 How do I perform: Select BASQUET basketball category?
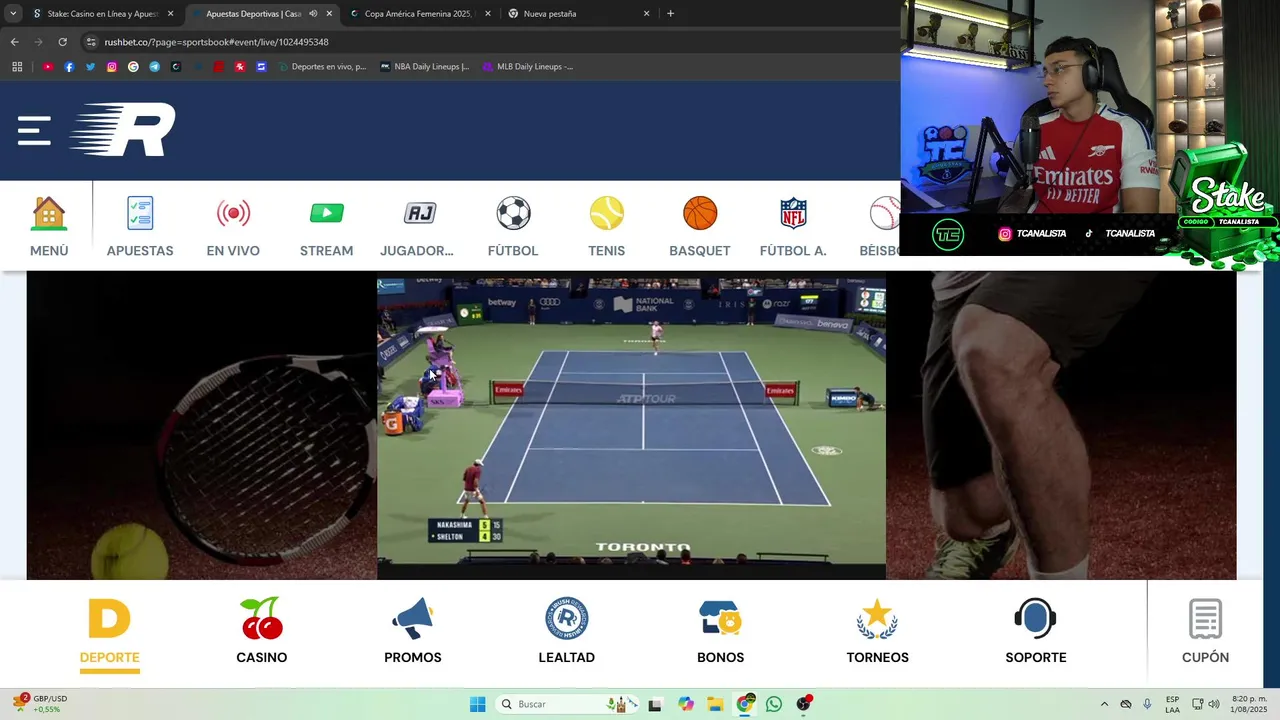click(700, 227)
